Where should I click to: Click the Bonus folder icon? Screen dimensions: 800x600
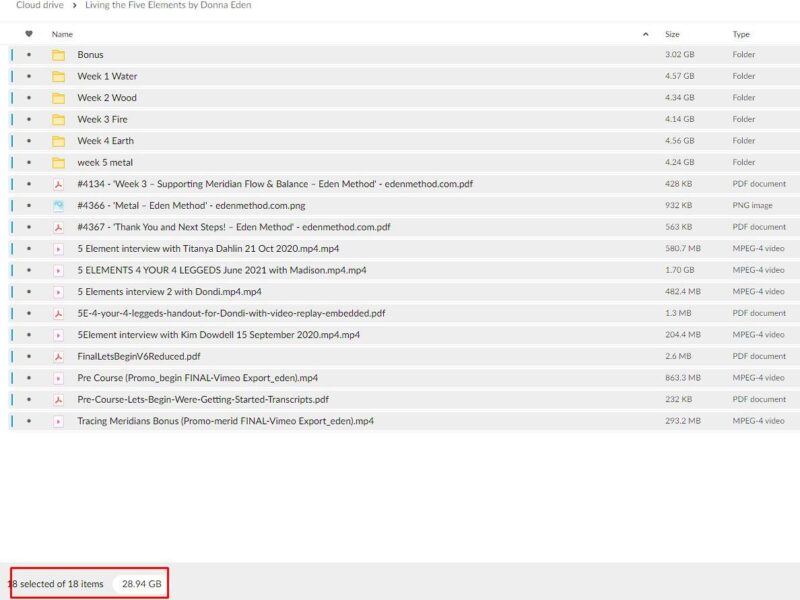pyautogui.click(x=58, y=55)
